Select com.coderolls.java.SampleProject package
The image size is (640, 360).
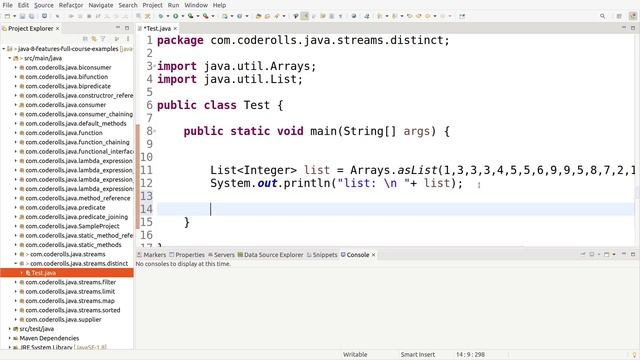(x=72, y=226)
